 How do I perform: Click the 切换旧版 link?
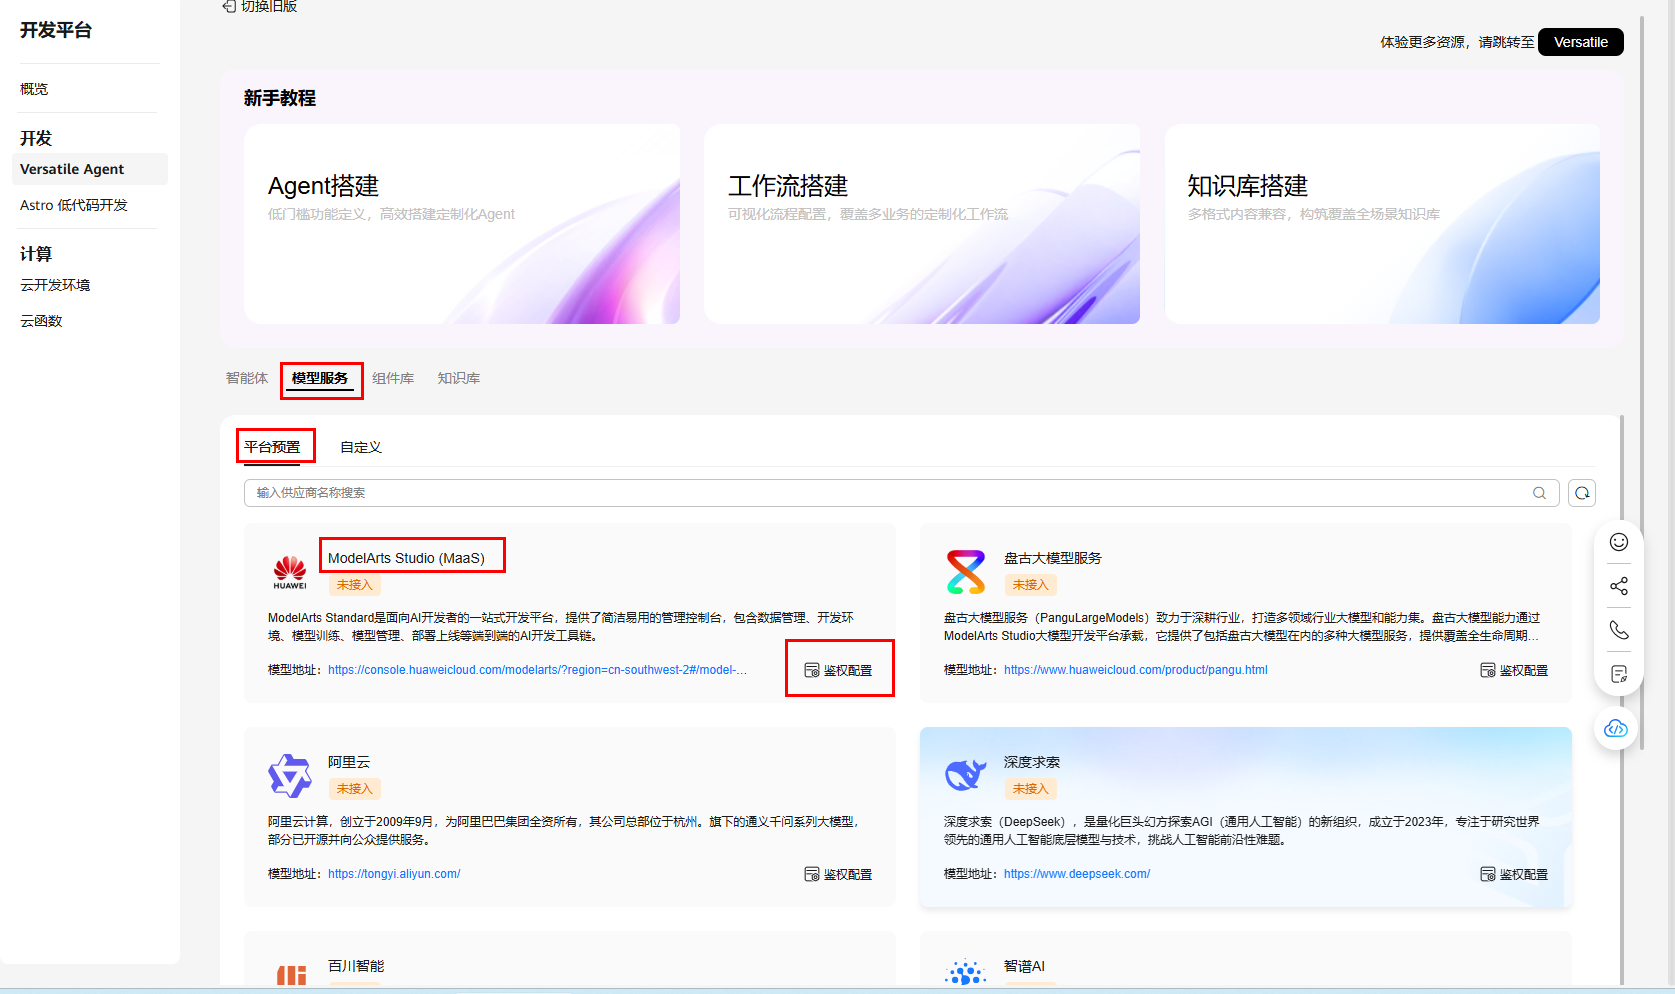(x=260, y=7)
